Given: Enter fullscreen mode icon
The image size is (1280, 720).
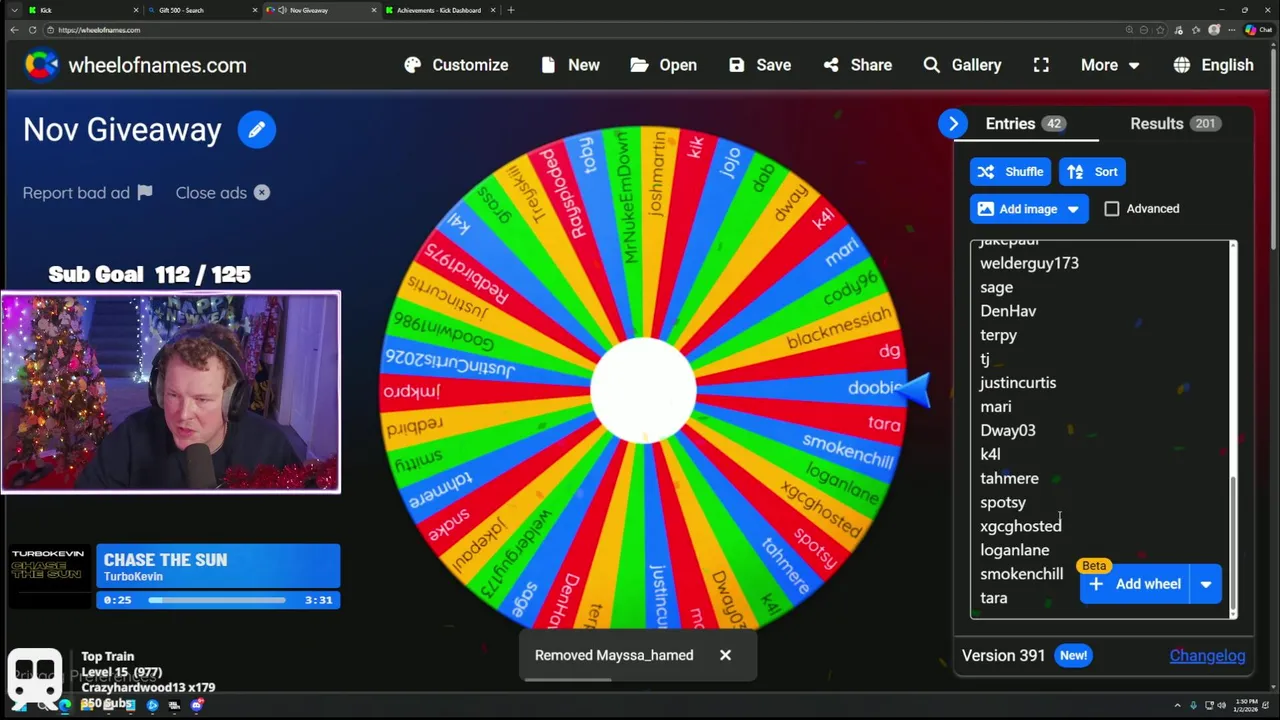Looking at the screenshot, I should coord(1041,65).
